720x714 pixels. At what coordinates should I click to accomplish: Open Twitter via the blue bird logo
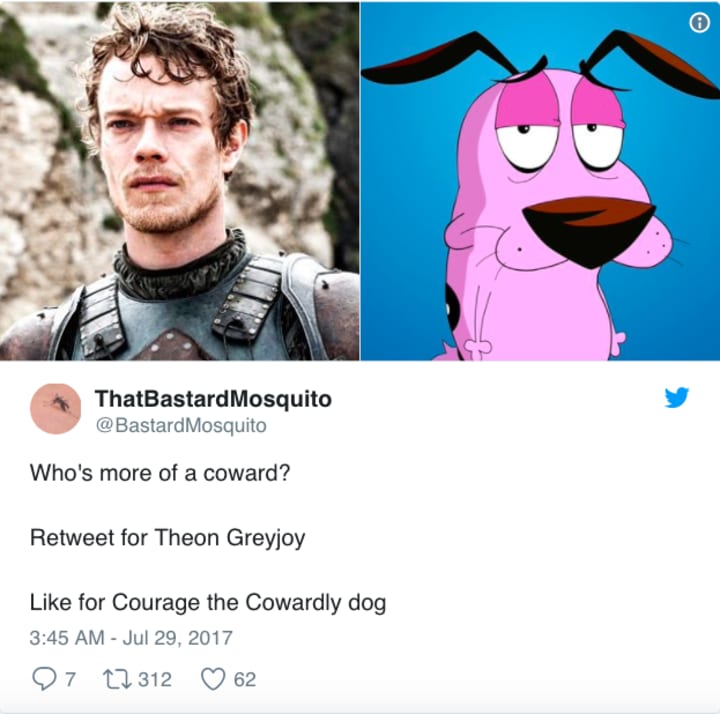point(676,397)
